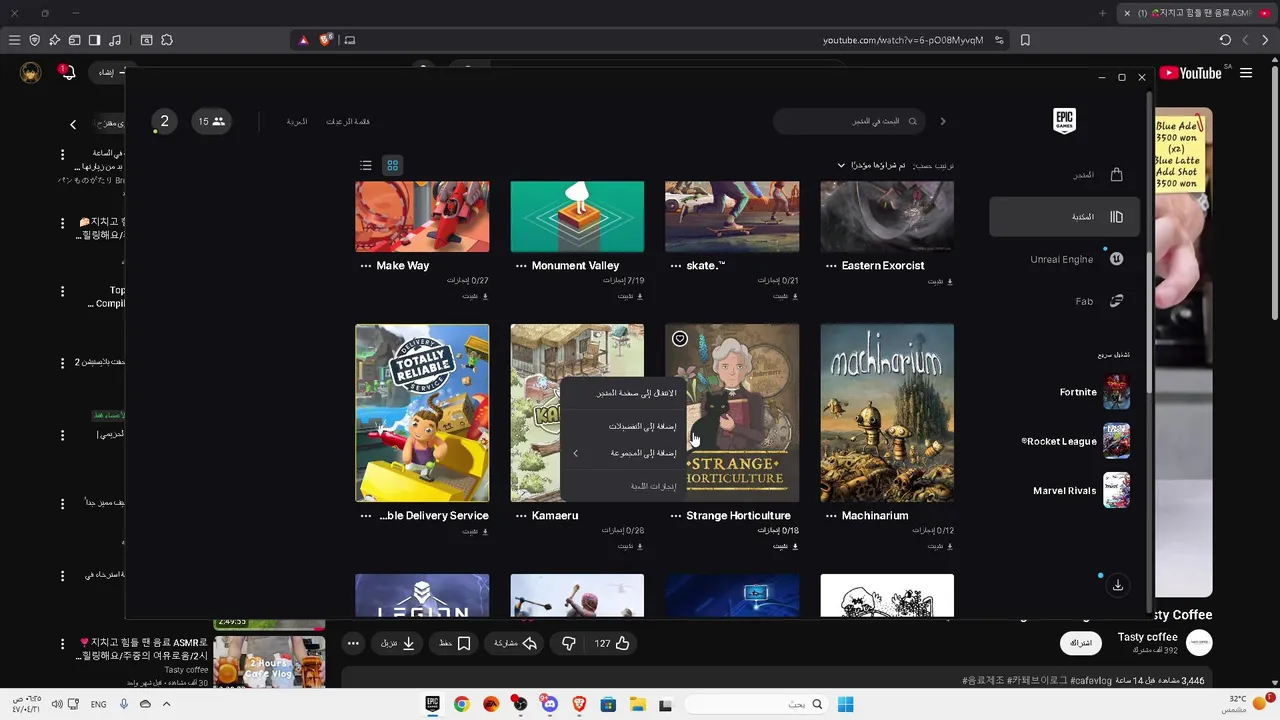Choose add to favorites in context menu
This screenshot has height=720, width=1280.
625,426
